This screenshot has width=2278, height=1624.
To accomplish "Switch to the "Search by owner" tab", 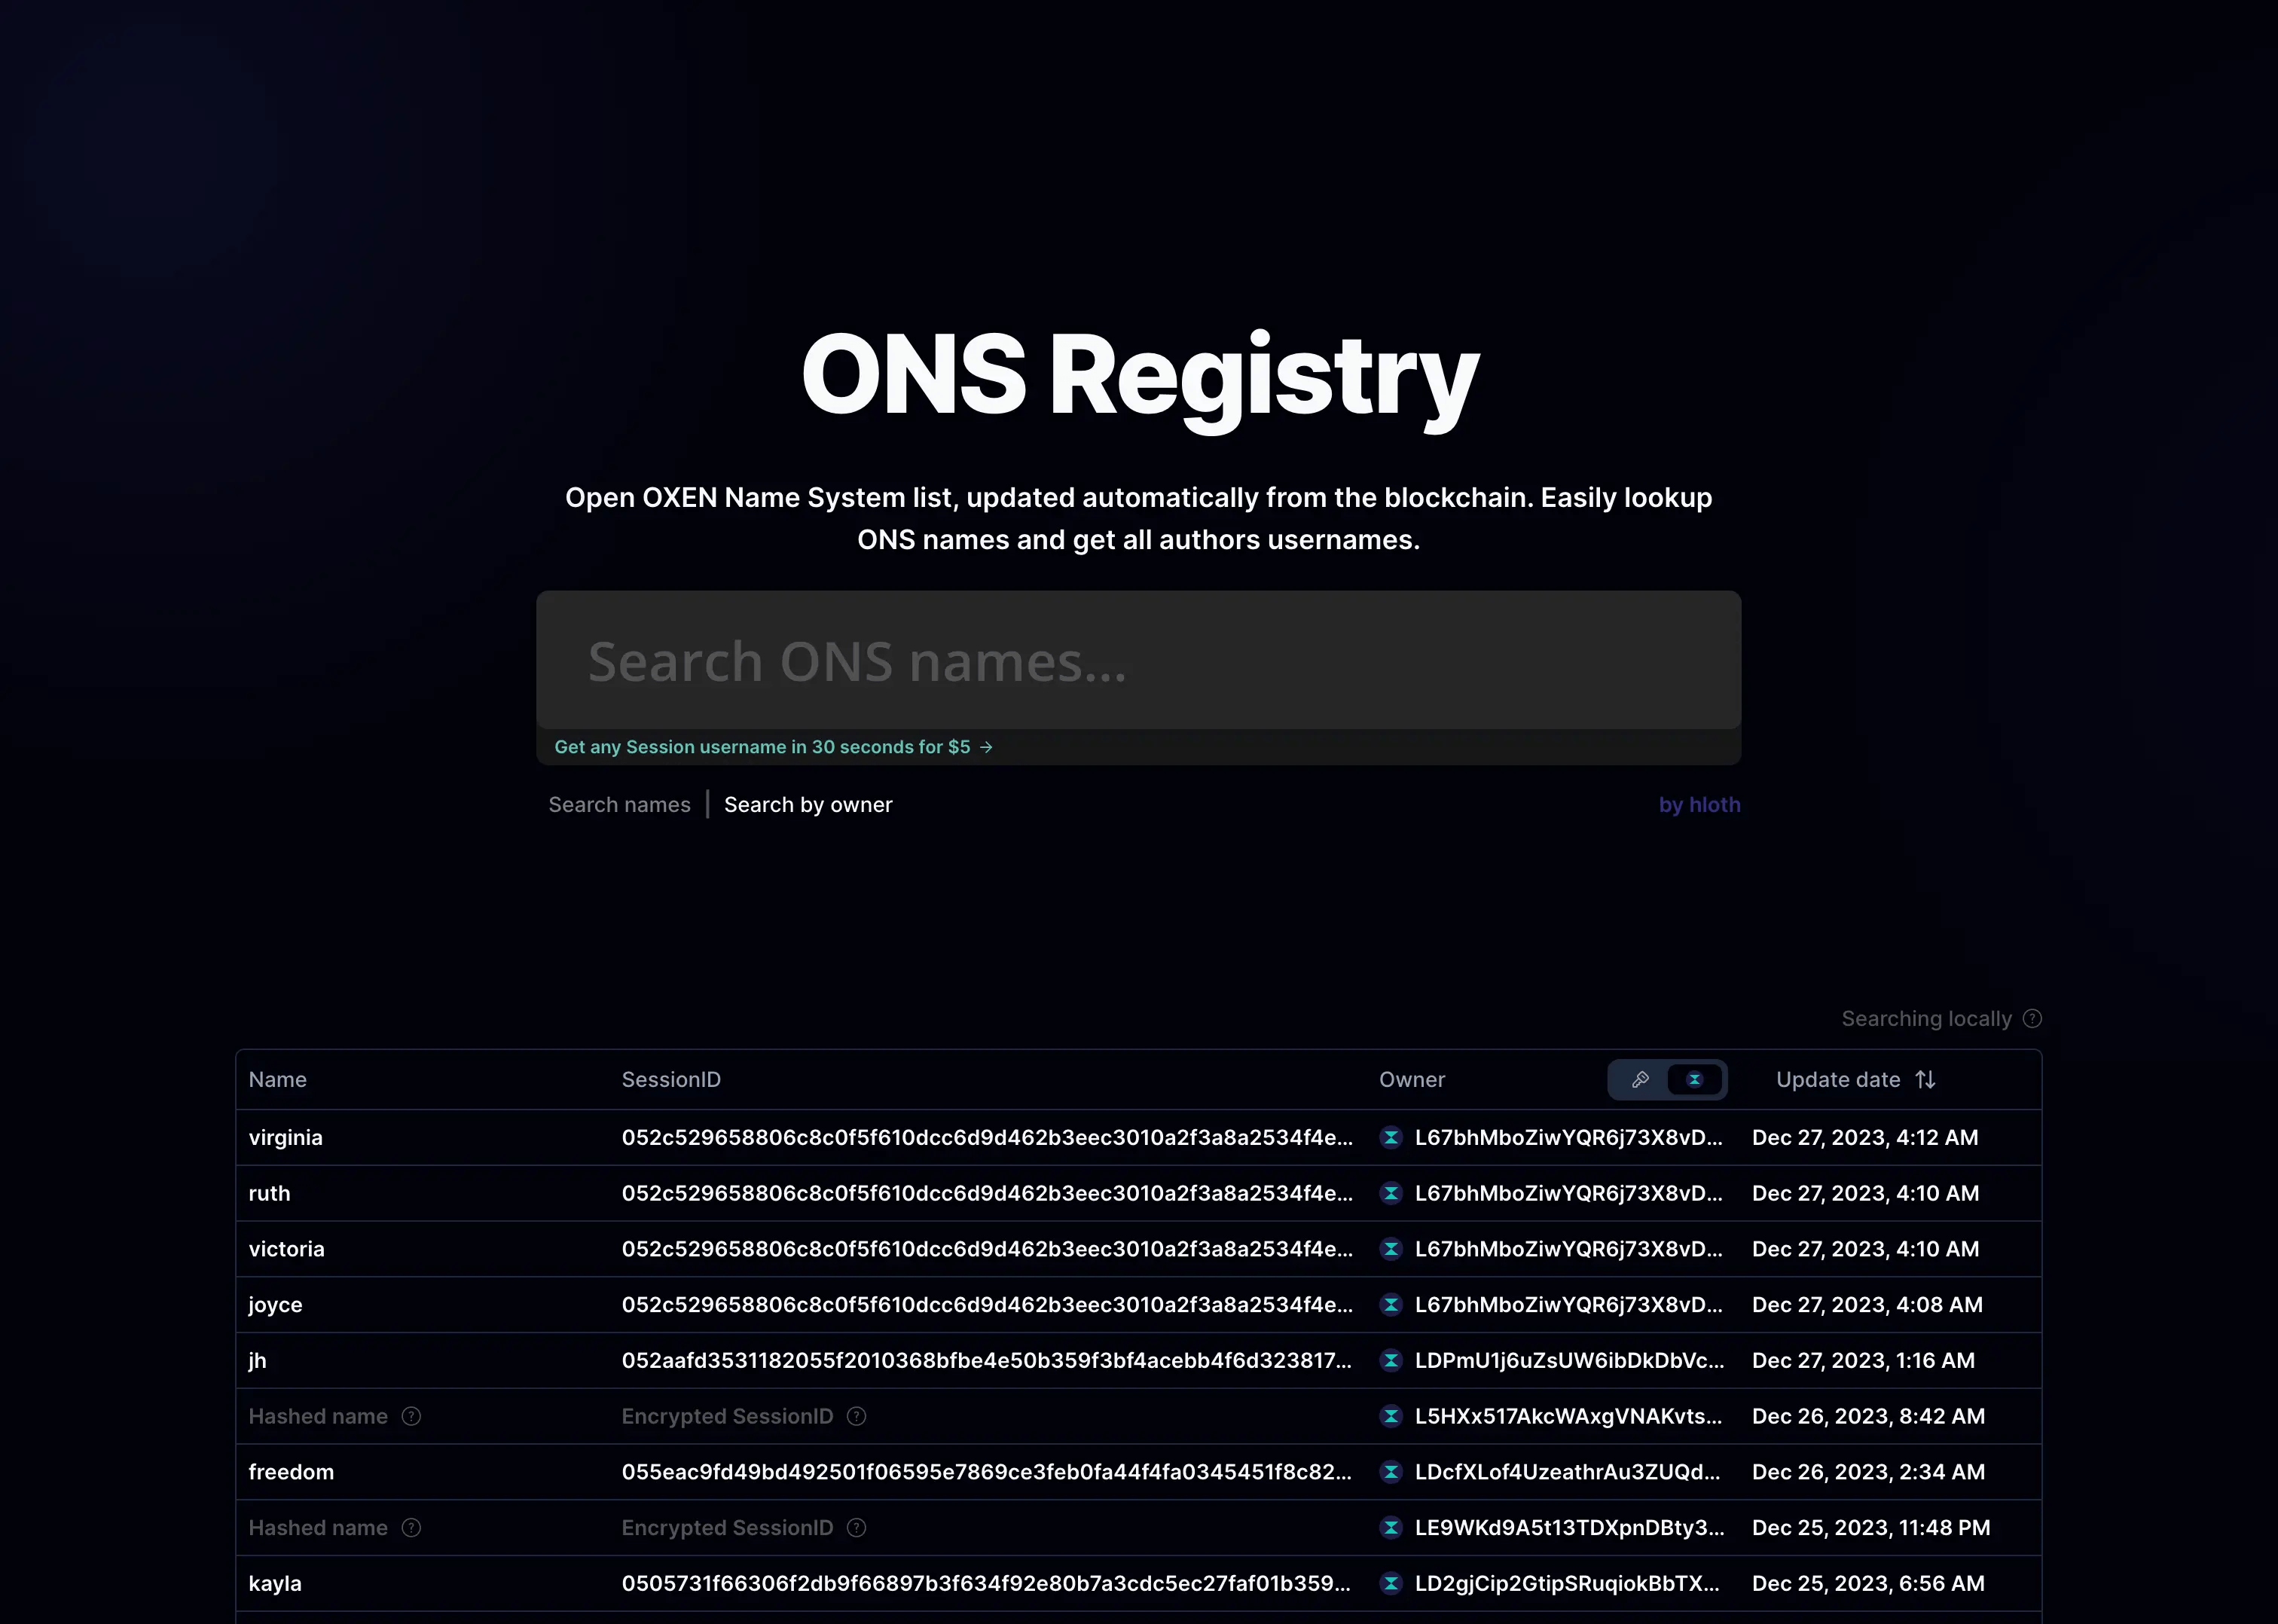I will pyautogui.click(x=808, y=804).
